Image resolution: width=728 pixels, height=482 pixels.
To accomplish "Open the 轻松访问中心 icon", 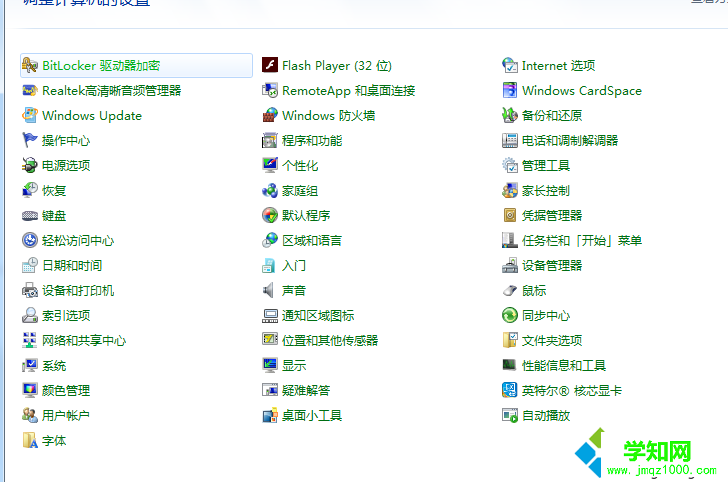I will coord(30,241).
